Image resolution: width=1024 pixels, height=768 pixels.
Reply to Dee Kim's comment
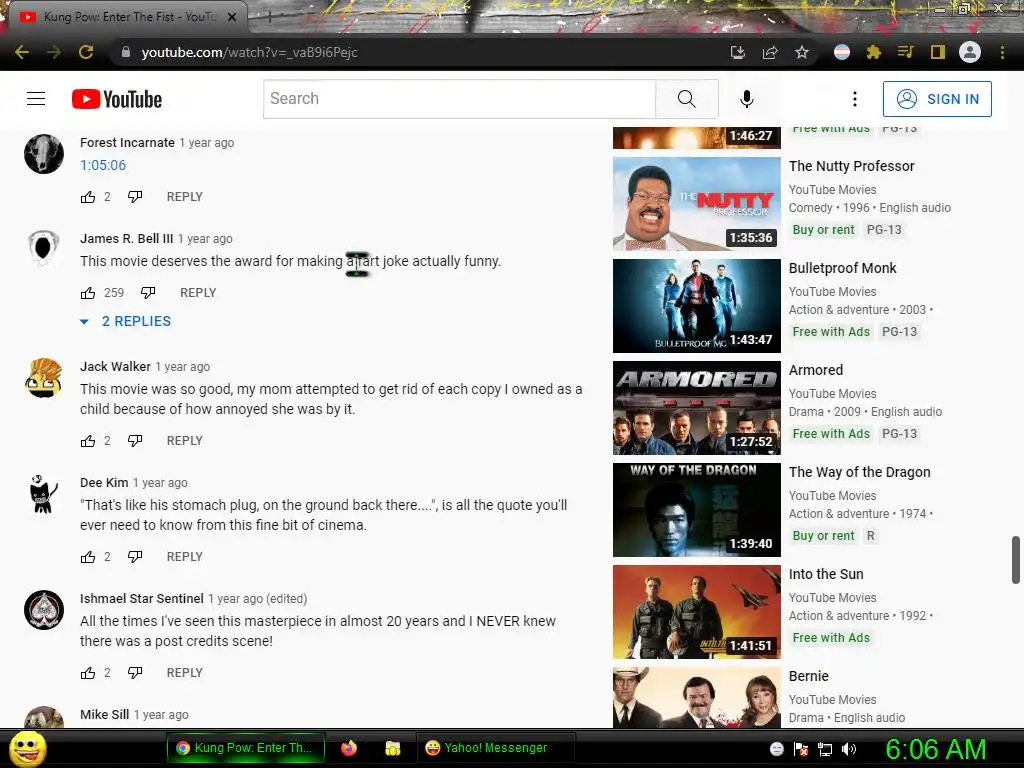pyautogui.click(x=185, y=557)
